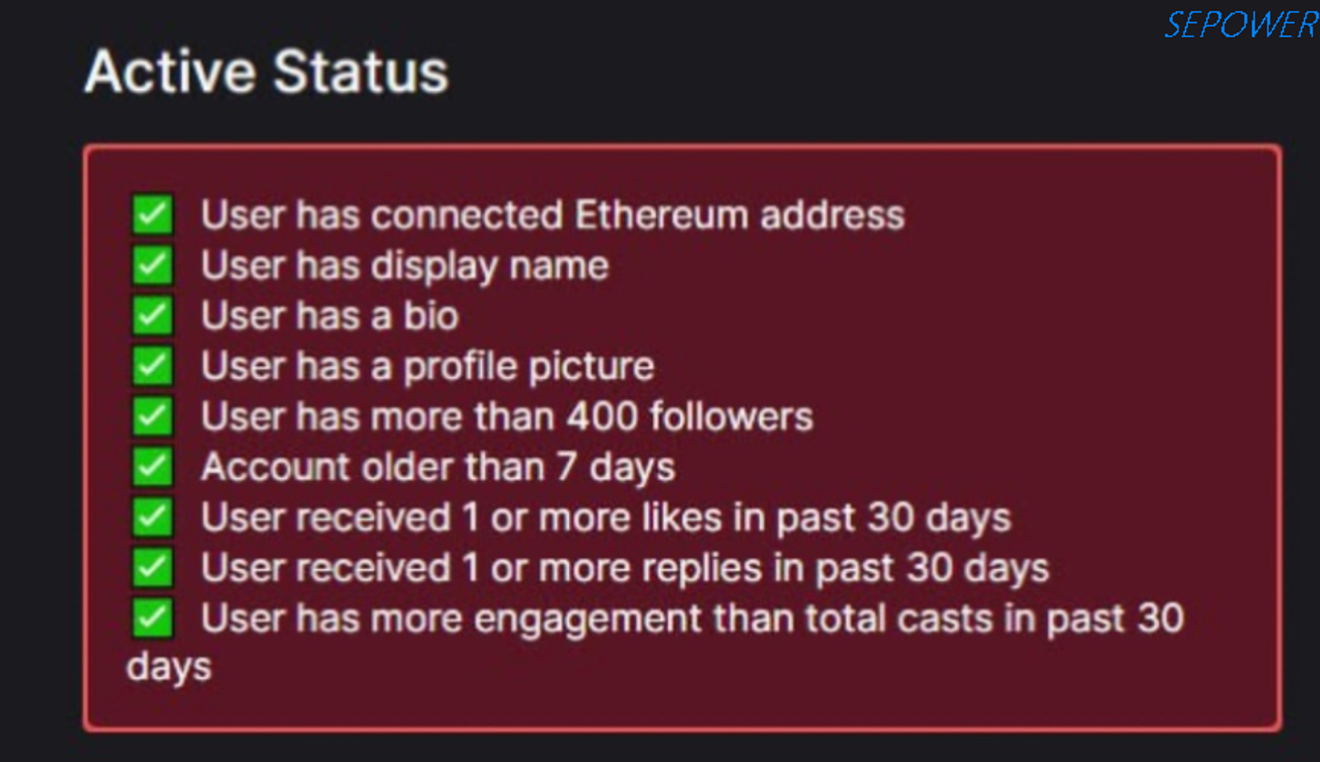This screenshot has height=762, width=1320.
Task: Select the check icon beside account age
Action: point(152,467)
